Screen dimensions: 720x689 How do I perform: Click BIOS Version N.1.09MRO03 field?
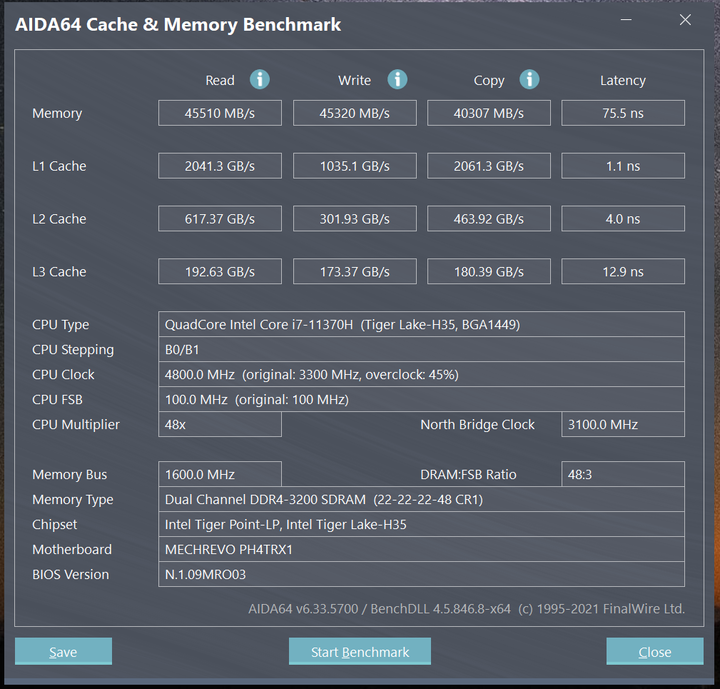[x=421, y=574]
